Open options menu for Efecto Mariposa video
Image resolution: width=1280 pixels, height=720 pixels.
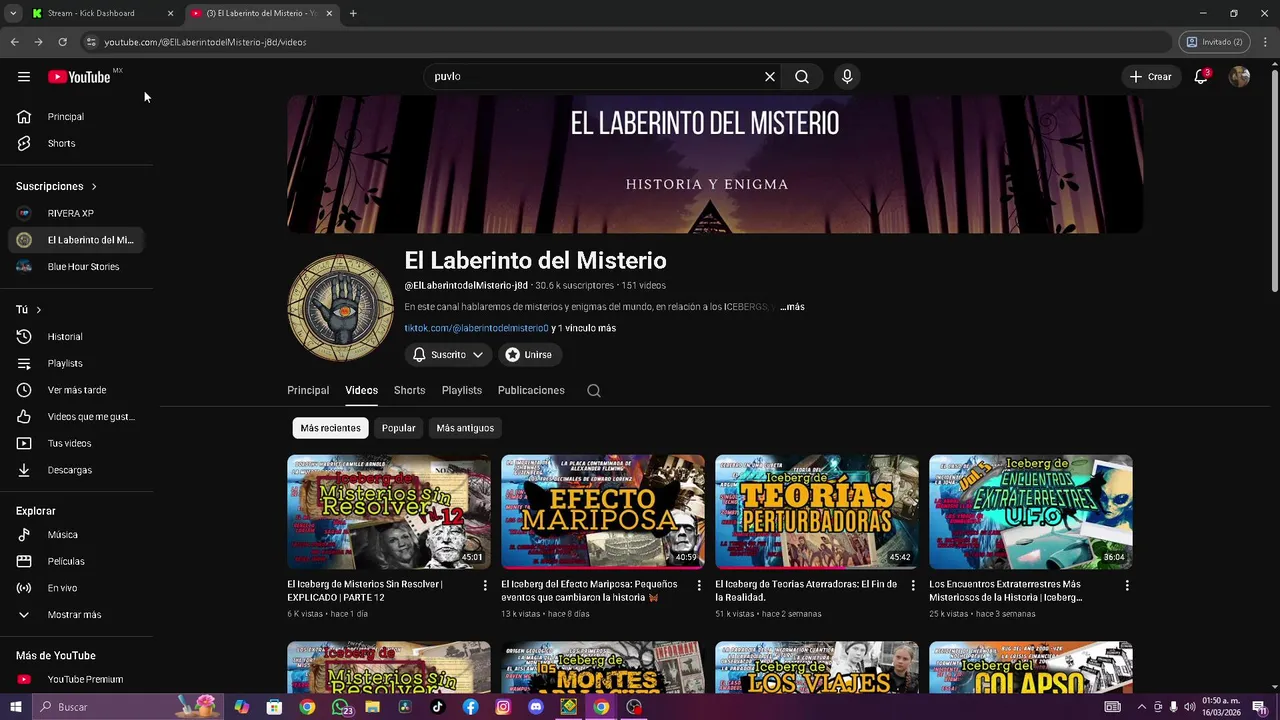[x=699, y=585]
